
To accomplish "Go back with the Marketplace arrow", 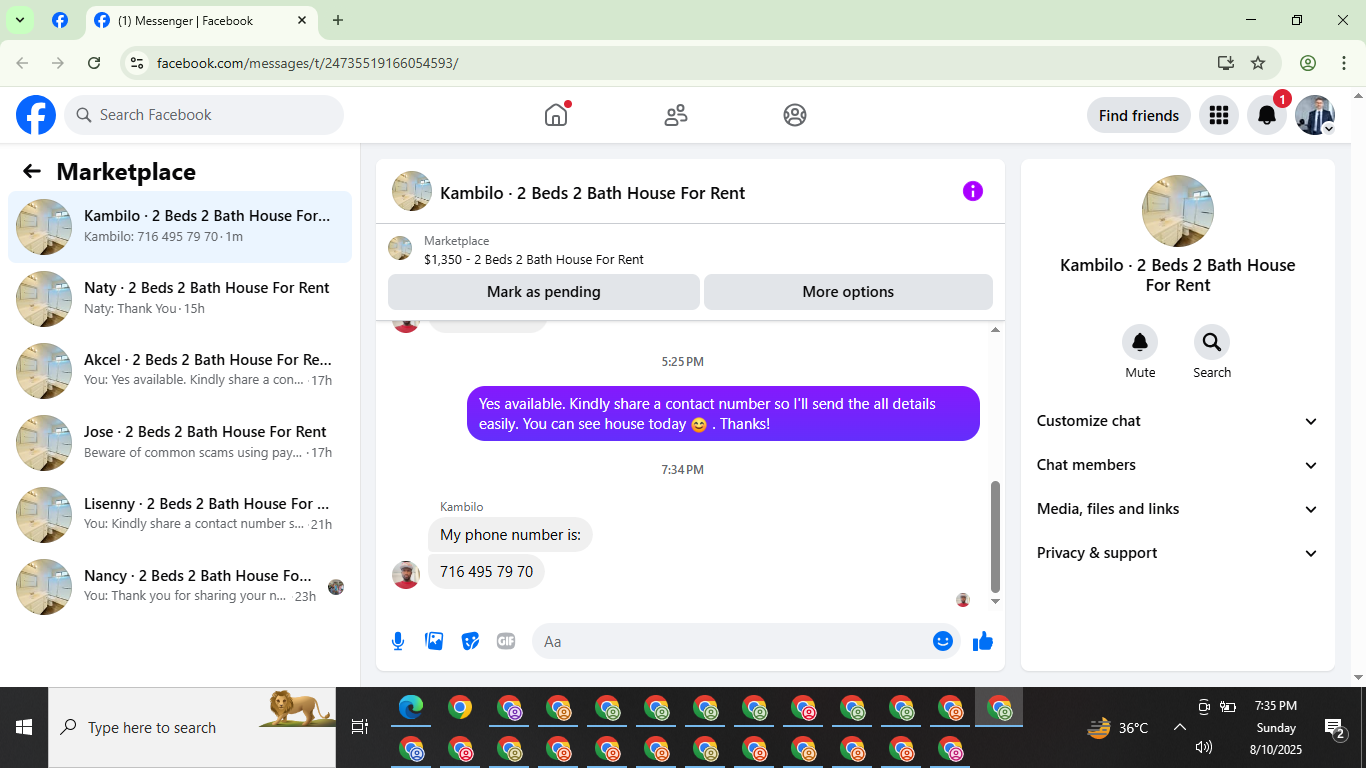I will (x=32, y=171).
